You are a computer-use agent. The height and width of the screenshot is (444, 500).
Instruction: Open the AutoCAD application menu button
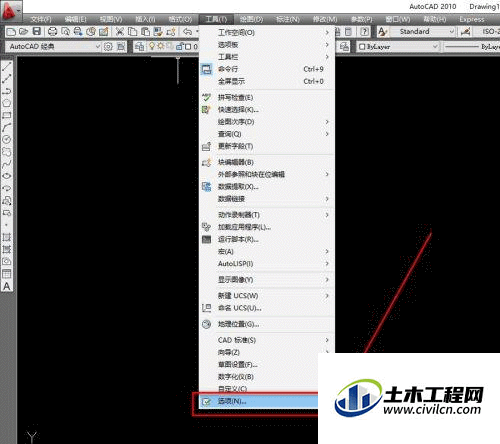point(11,11)
